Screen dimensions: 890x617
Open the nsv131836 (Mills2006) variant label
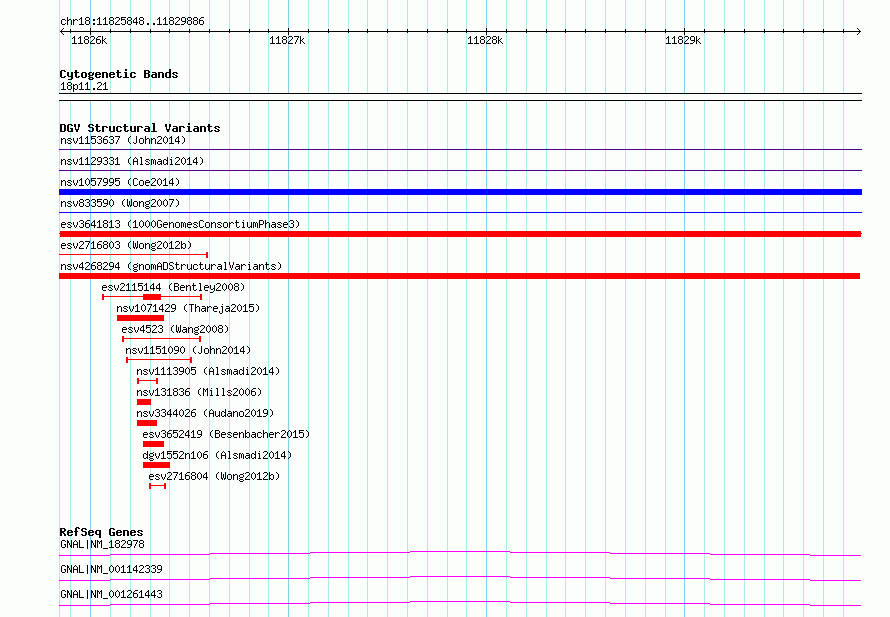pos(199,392)
